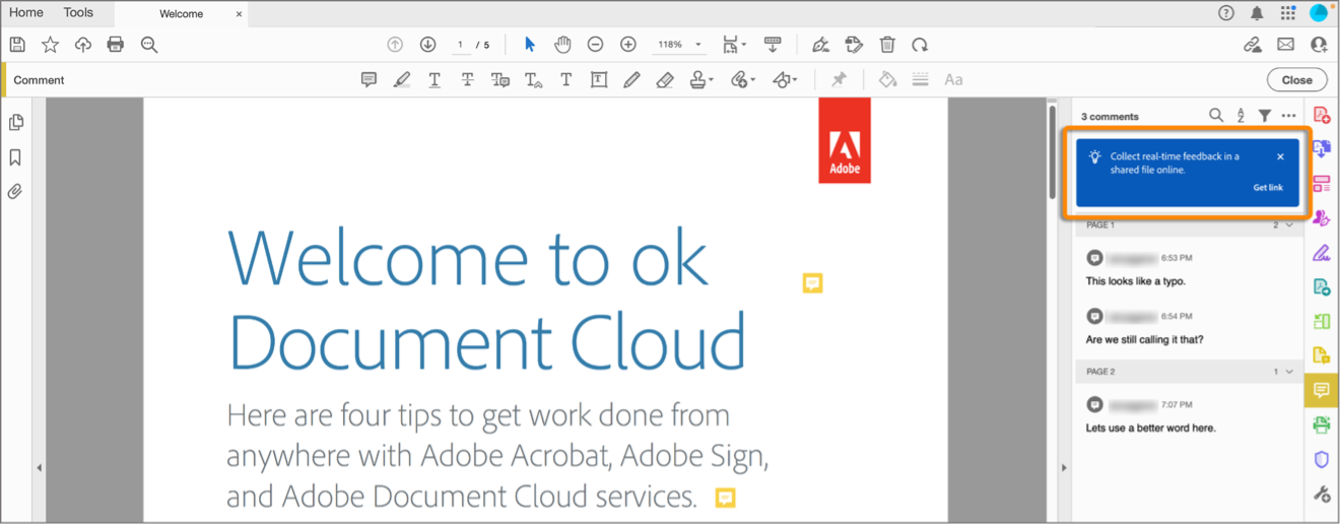Viewport: 1344px width, 528px height.
Task: Select the Eraser tool
Action: point(664,80)
